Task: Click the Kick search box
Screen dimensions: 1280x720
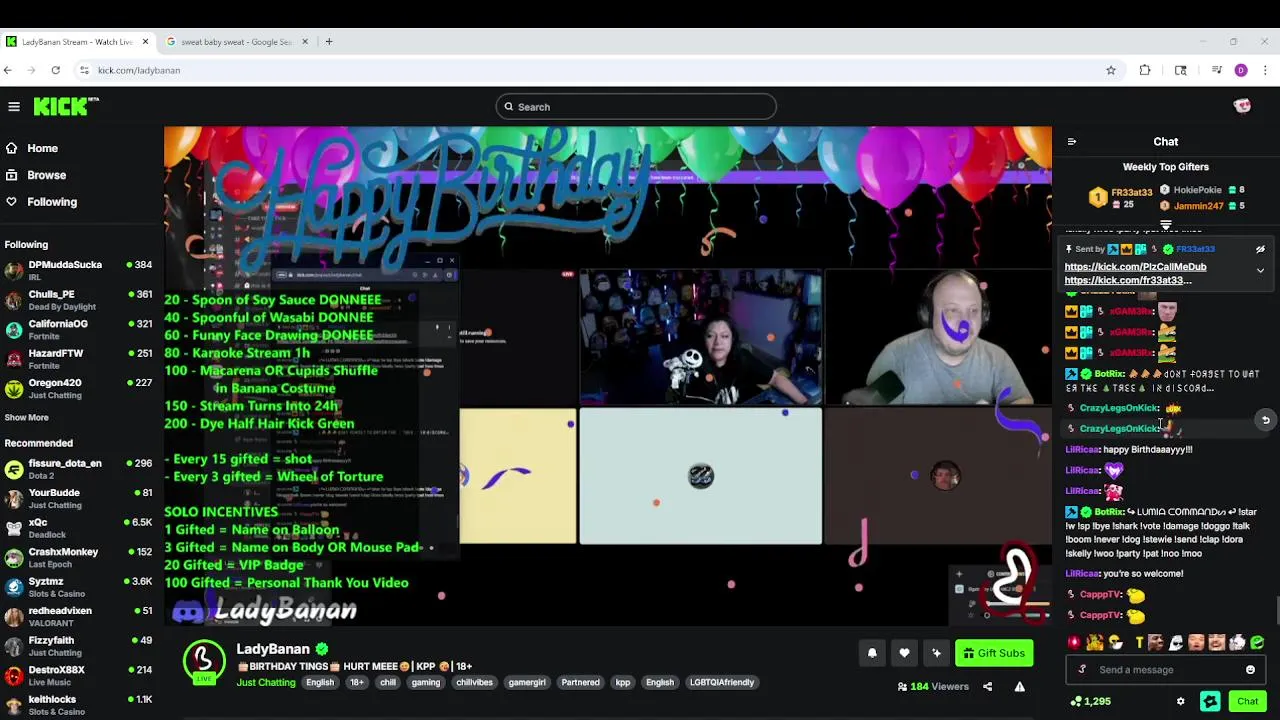Action: [636, 107]
